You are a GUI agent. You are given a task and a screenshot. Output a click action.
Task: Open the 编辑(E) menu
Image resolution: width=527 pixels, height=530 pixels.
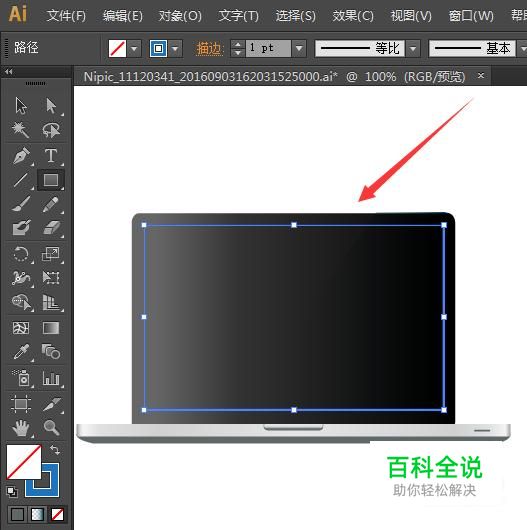tap(123, 16)
